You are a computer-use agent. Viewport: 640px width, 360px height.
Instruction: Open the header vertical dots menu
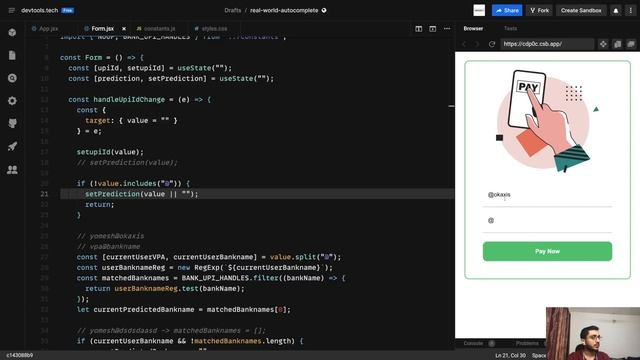(630, 10)
